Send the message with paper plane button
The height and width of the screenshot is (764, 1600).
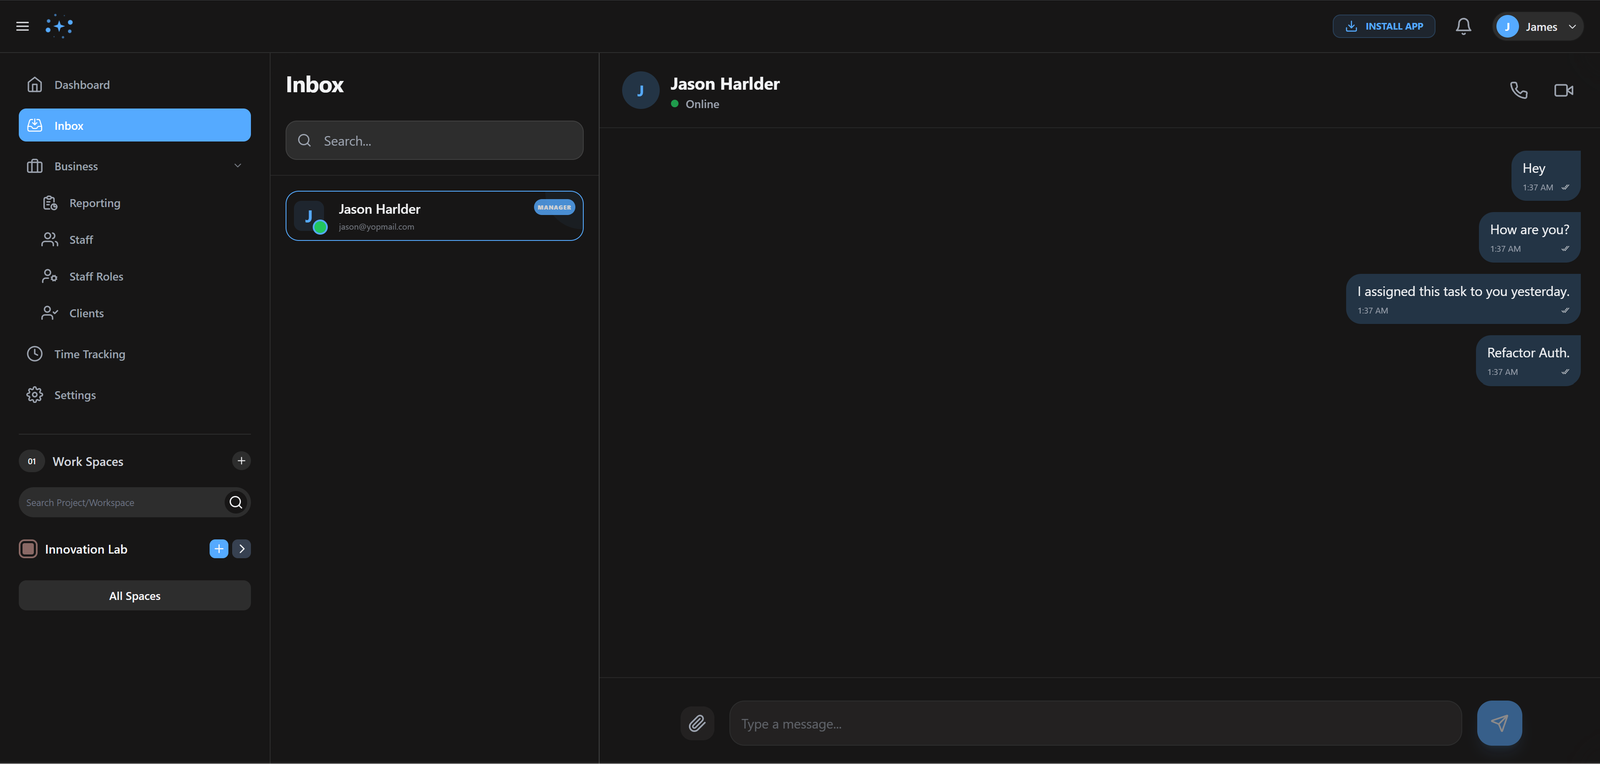(x=1499, y=723)
